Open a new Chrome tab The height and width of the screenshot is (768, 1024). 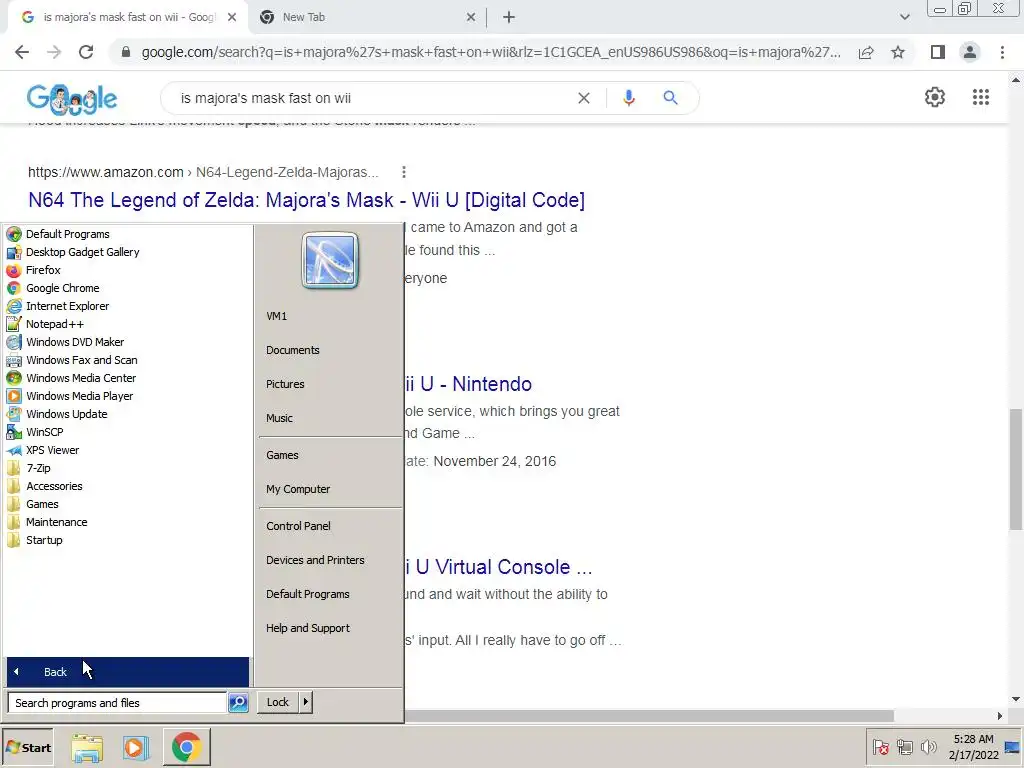point(509,18)
